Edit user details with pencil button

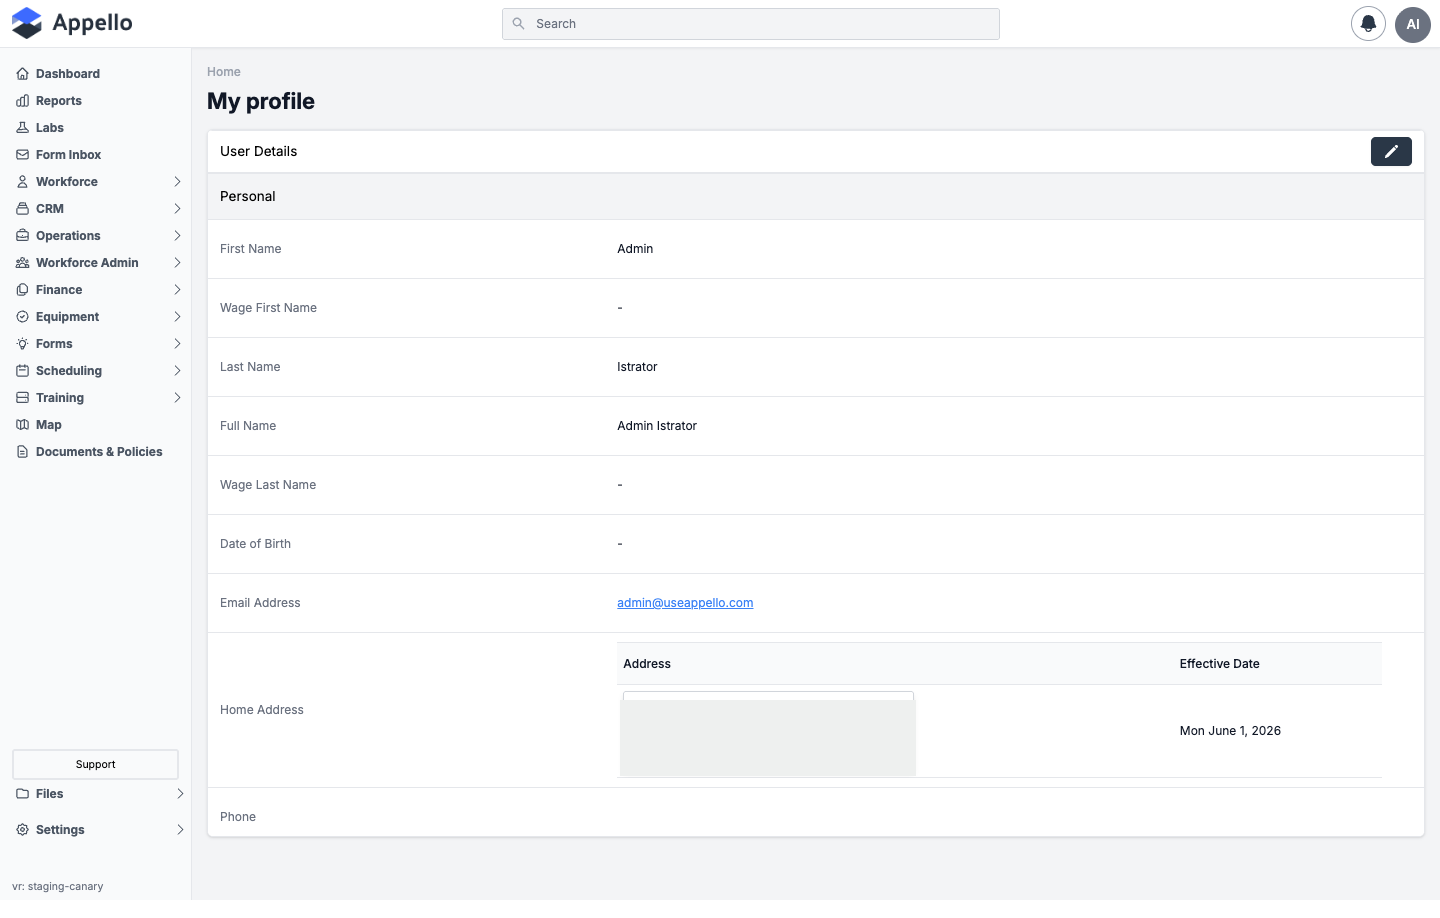[x=1391, y=151]
